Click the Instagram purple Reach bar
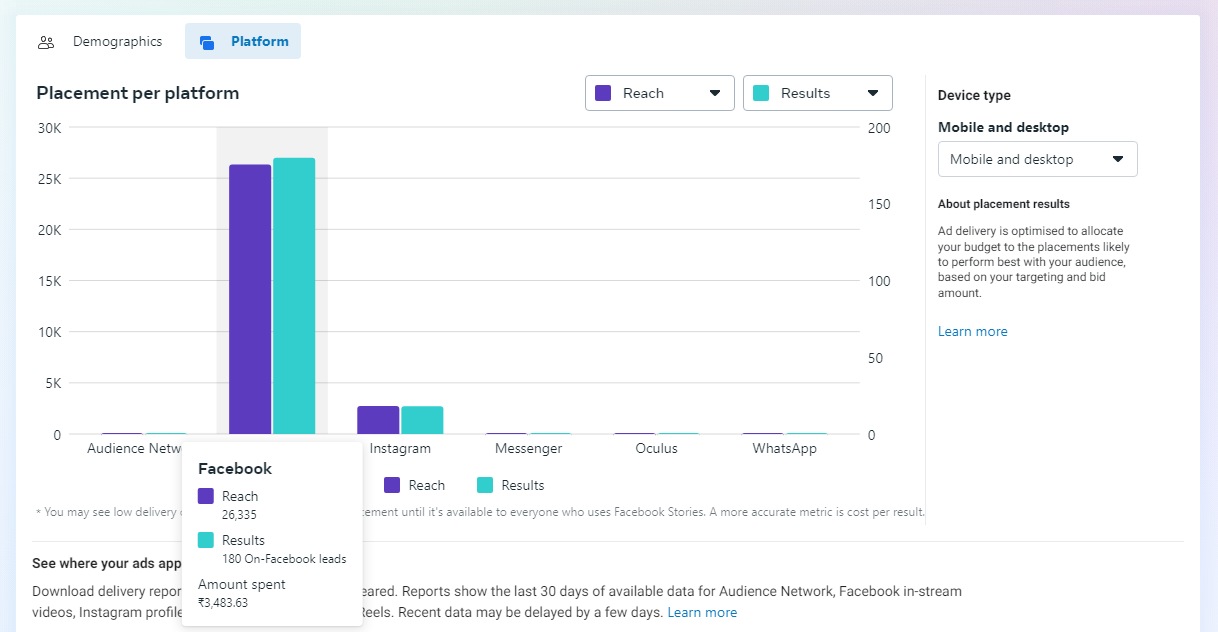Viewport: 1218px width, 632px height. (x=378, y=420)
